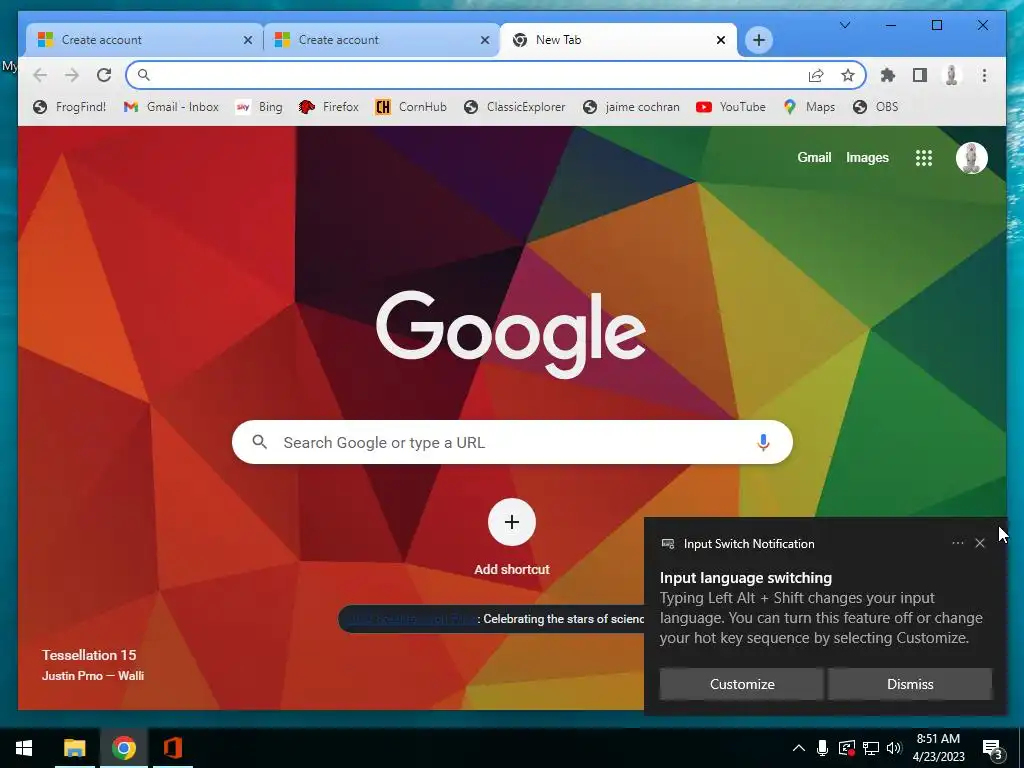Open Microsoft Office from the taskbar
The image size is (1024, 768).
pos(173,748)
